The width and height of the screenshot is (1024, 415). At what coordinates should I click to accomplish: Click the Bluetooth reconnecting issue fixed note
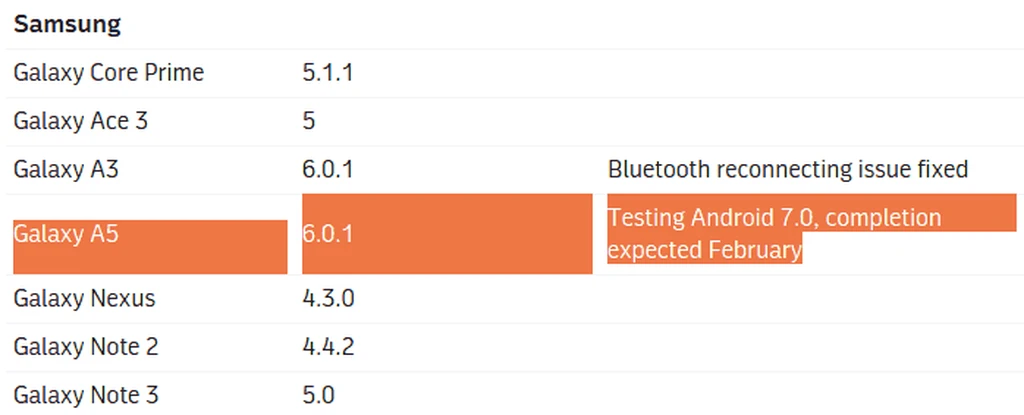(788, 170)
